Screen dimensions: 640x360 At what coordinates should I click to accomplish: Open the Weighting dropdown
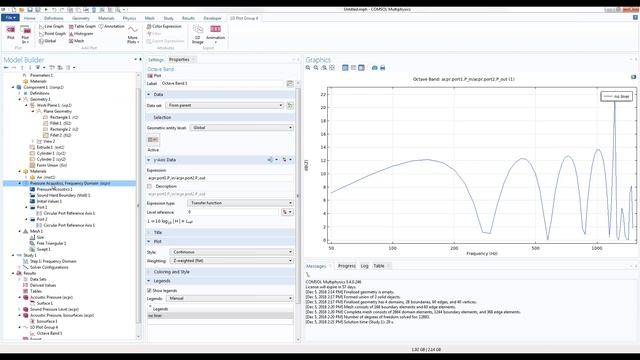[231, 260]
